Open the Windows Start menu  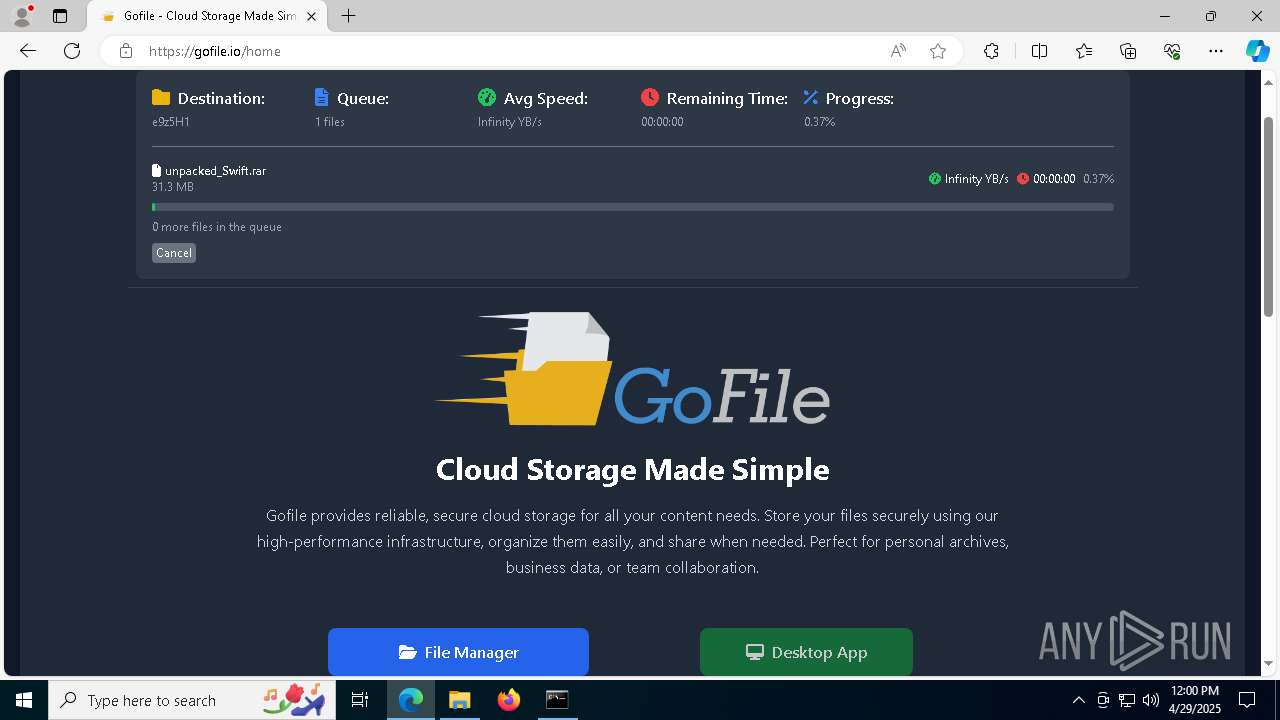(x=24, y=700)
